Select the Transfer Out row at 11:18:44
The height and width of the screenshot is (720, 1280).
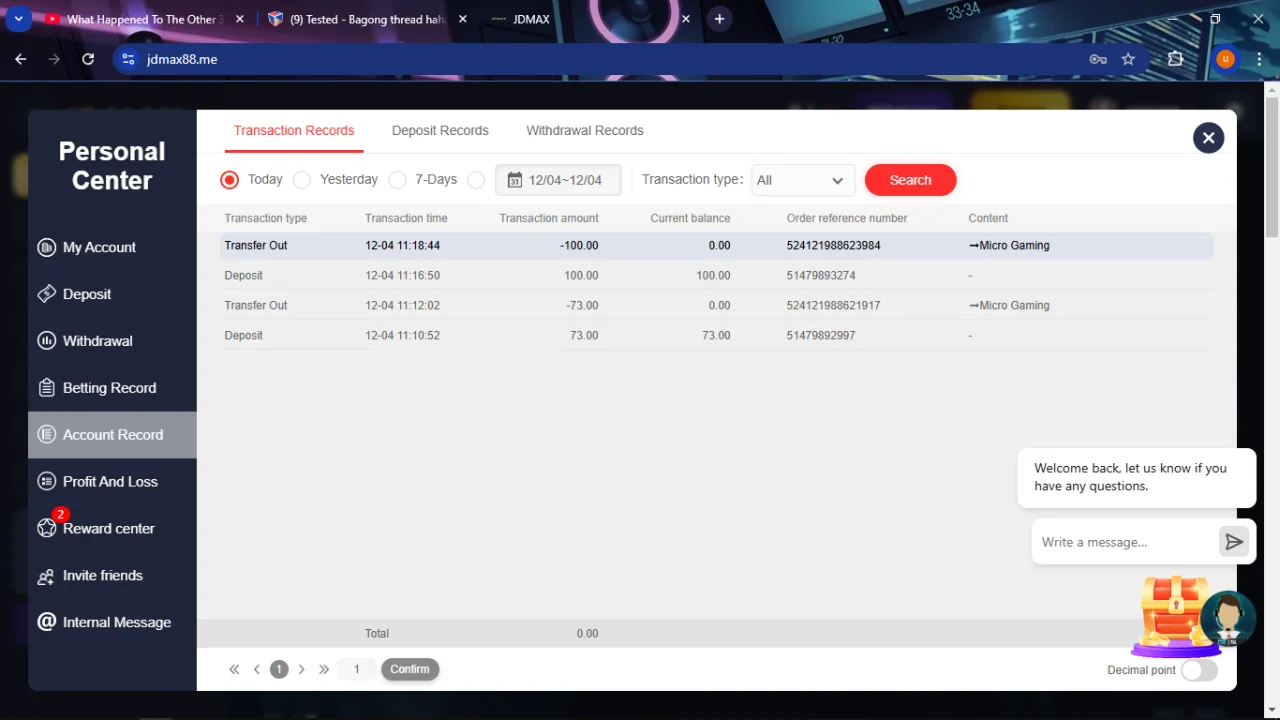(716, 246)
